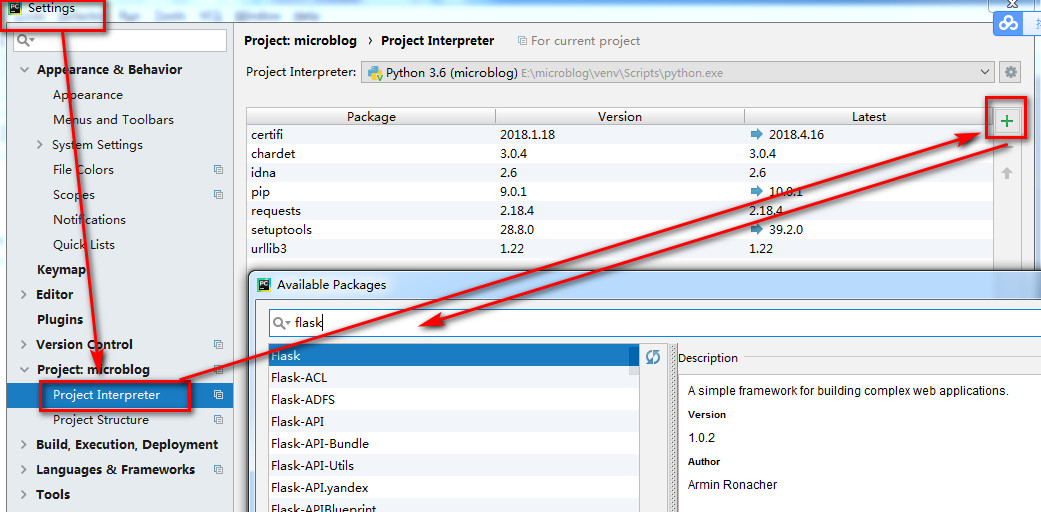Select File Colors settings
The image size is (1041, 512).
[83, 169]
